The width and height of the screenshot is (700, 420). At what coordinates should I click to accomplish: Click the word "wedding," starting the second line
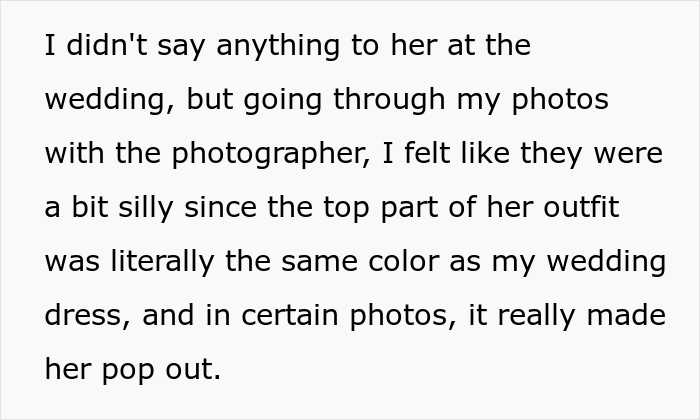tap(110, 101)
